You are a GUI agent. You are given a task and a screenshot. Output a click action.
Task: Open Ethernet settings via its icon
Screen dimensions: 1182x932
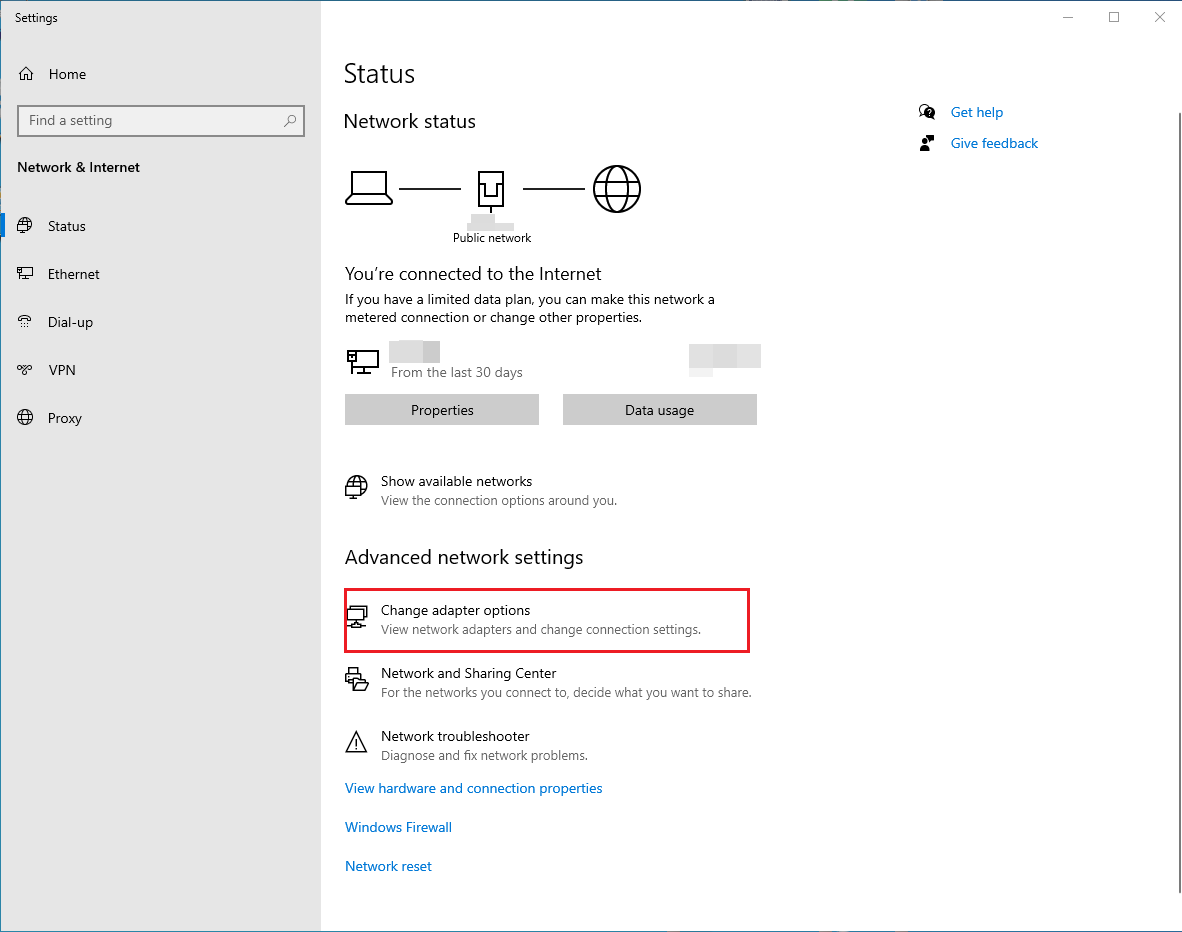coord(26,274)
